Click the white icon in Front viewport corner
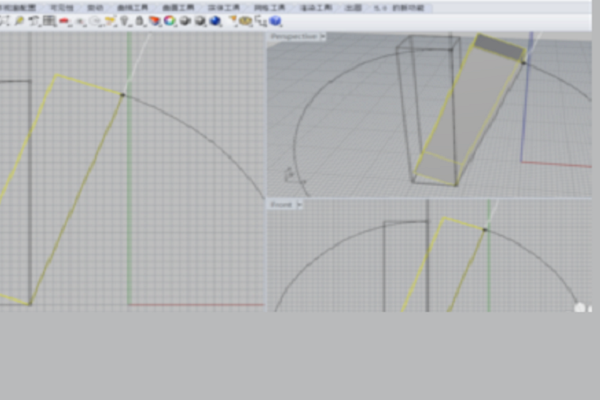Viewport: 600px width, 400px height. [x=580, y=307]
